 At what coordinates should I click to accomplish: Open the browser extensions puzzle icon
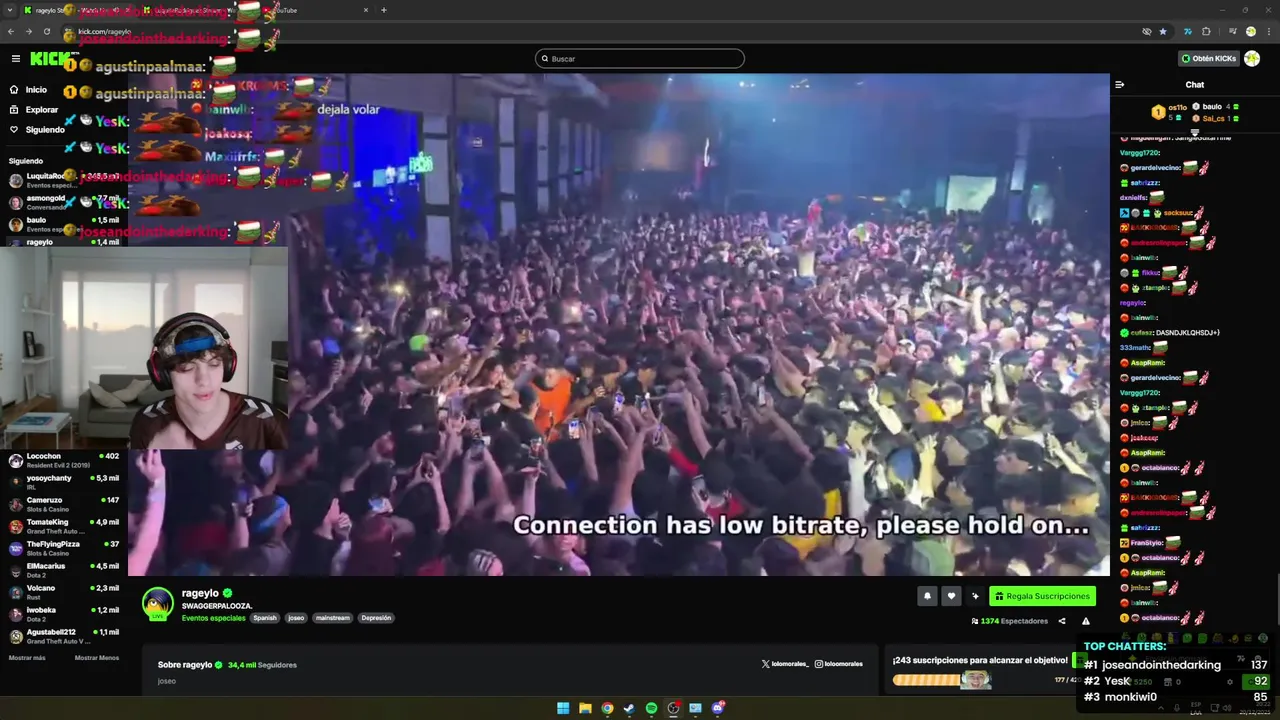(x=1206, y=31)
